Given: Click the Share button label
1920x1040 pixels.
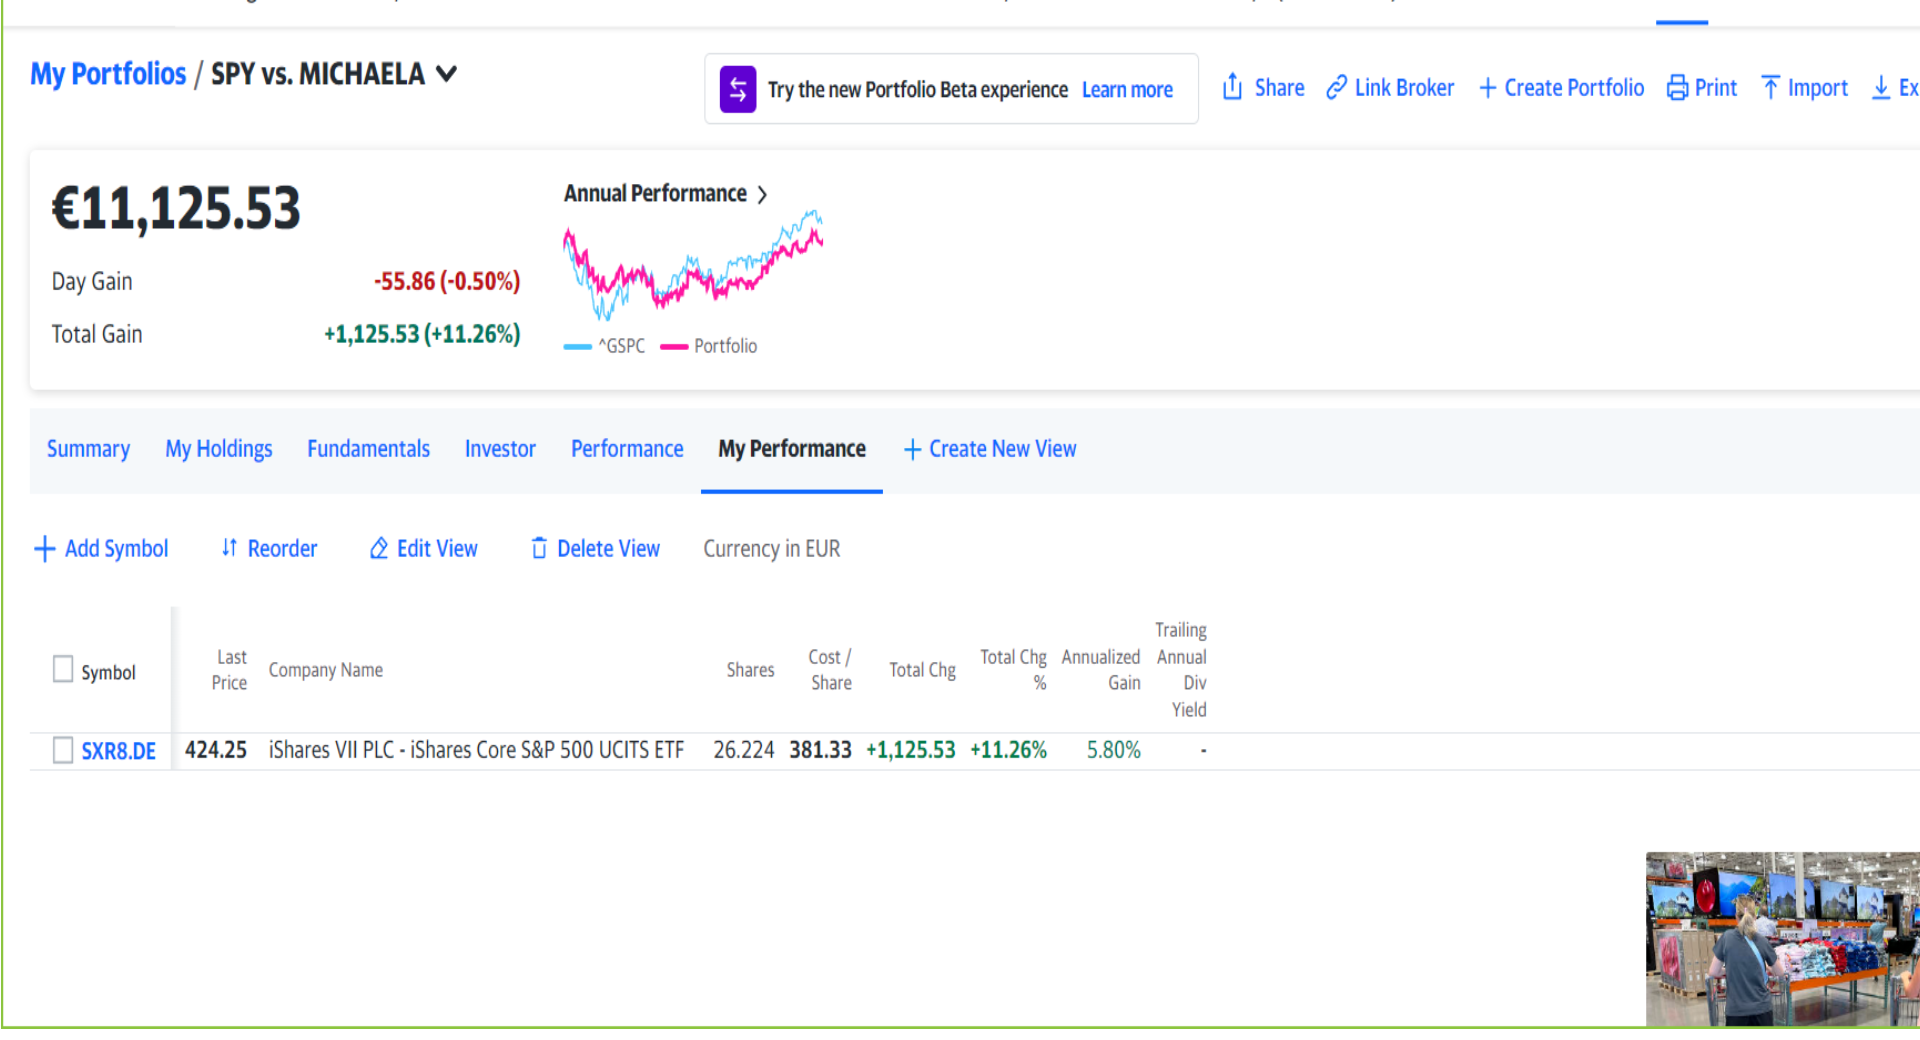Looking at the screenshot, I should (x=1279, y=88).
